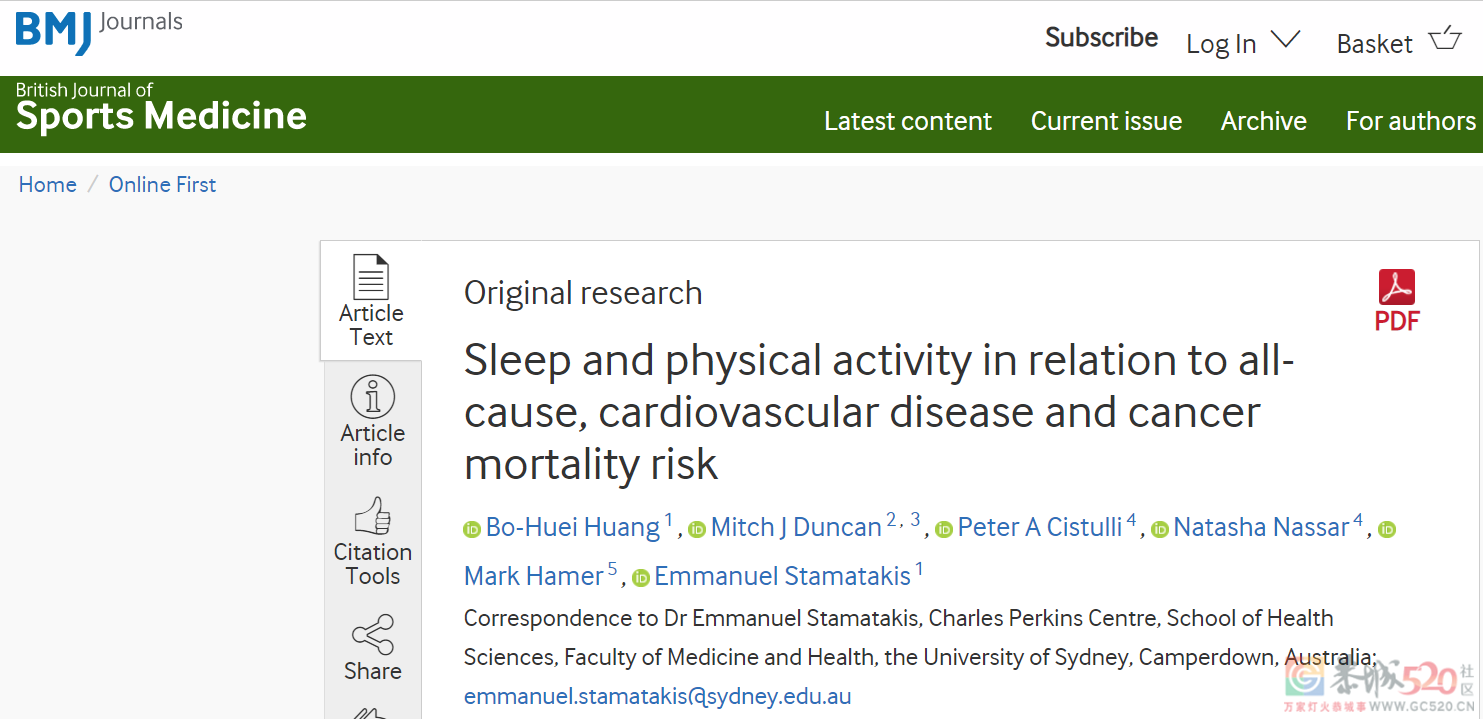
Task: Click the BMJ Journals logo
Action: (x=98, y=30)
